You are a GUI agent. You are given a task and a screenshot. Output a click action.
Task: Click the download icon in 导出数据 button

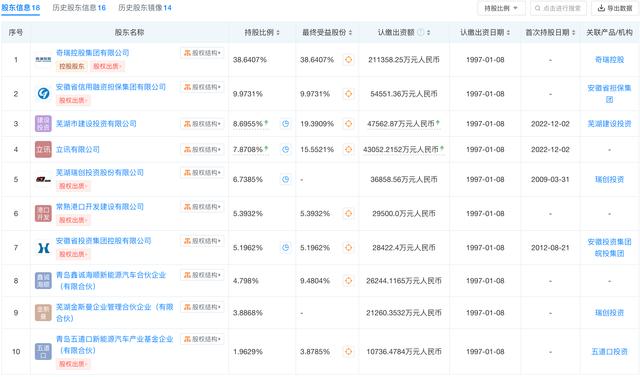tap(601, 8)
